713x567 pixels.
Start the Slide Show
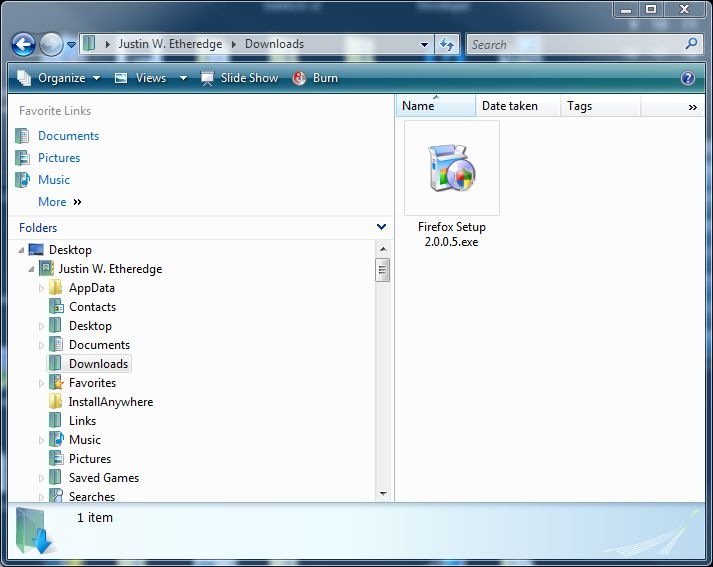[240, 78]
